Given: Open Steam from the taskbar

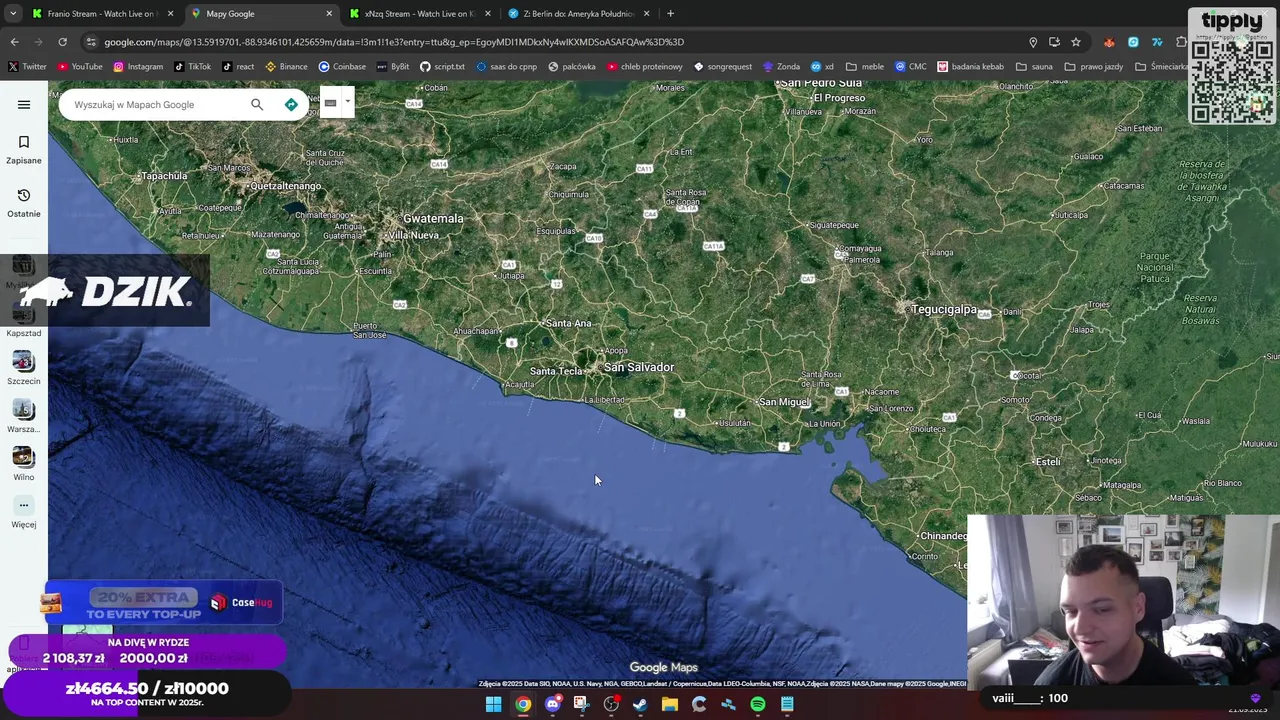Looking at the screenshot, I should [x=640, y=704].
